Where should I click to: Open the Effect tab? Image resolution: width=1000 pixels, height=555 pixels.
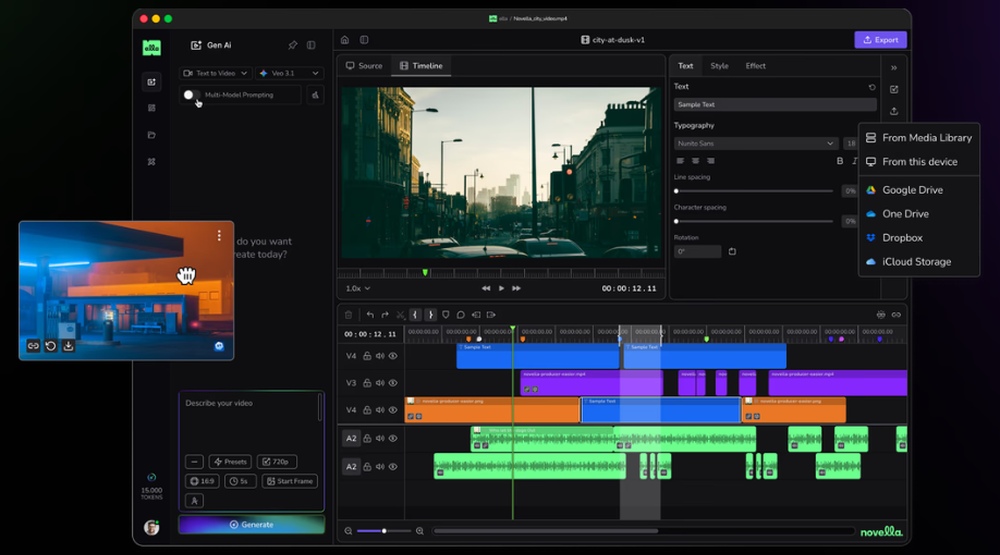point(756,66)
